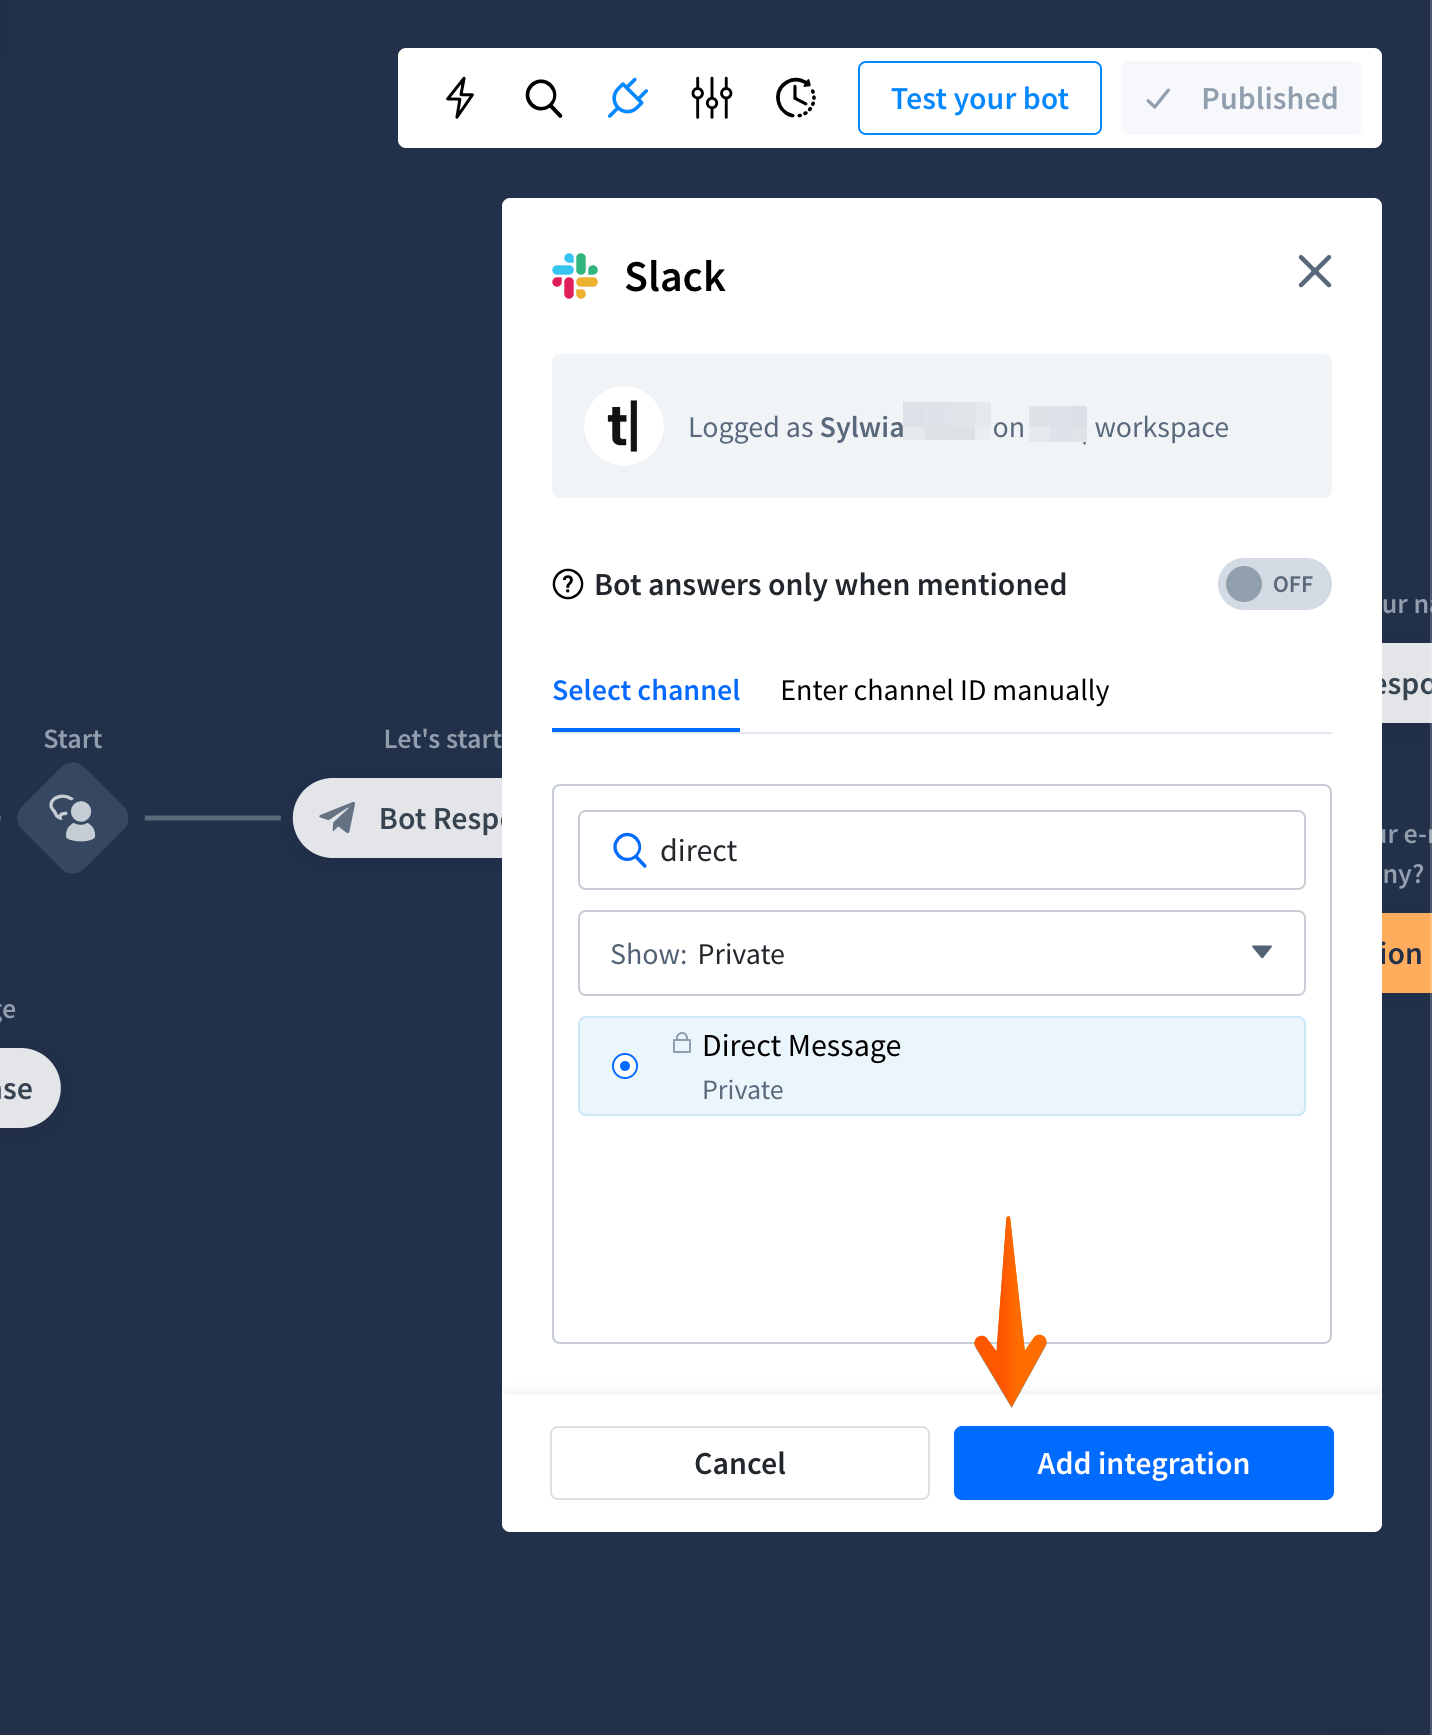Click the Add integration button

pos(1144,1463)
